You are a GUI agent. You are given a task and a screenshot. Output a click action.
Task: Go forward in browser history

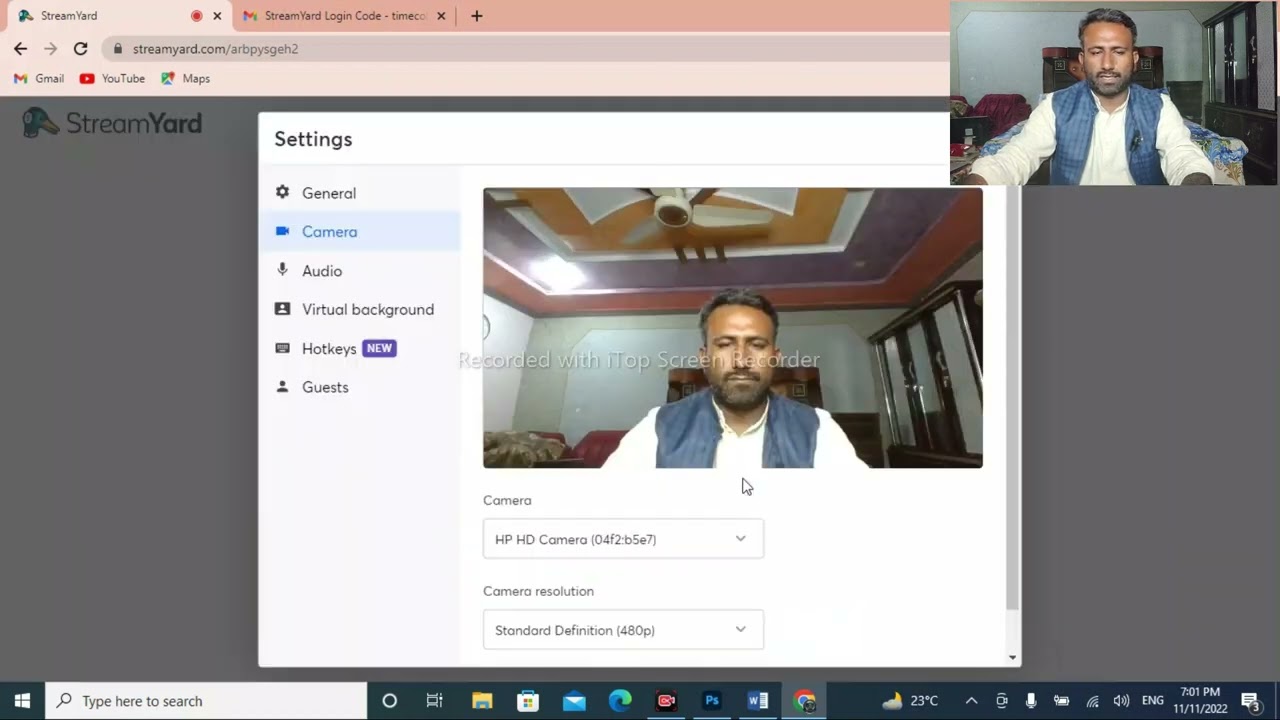point(50,49)
